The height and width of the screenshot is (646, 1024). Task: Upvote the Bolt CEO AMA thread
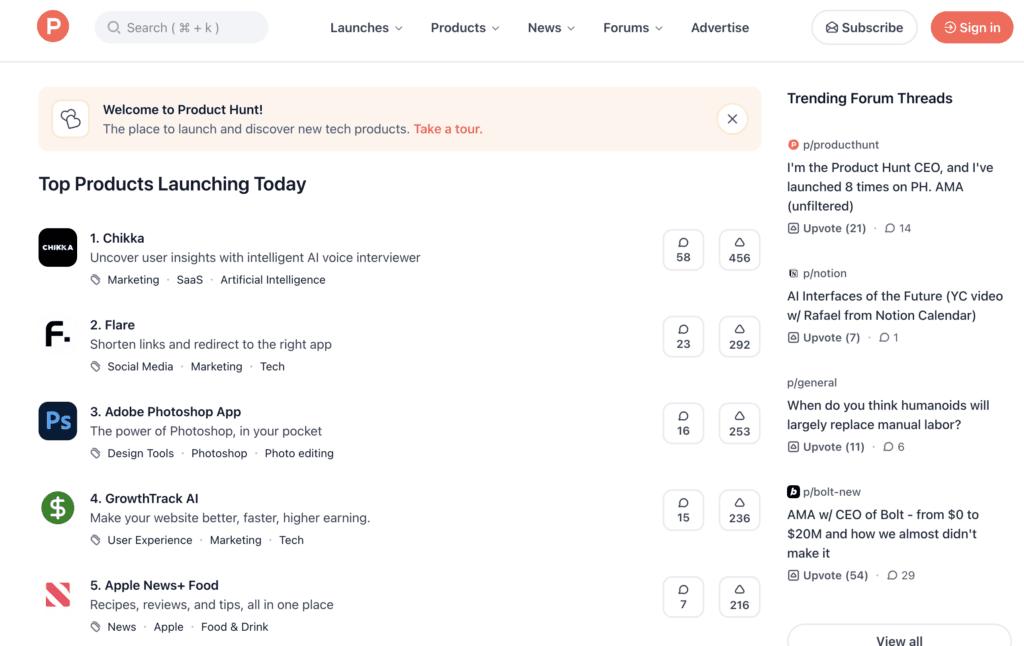828,576
